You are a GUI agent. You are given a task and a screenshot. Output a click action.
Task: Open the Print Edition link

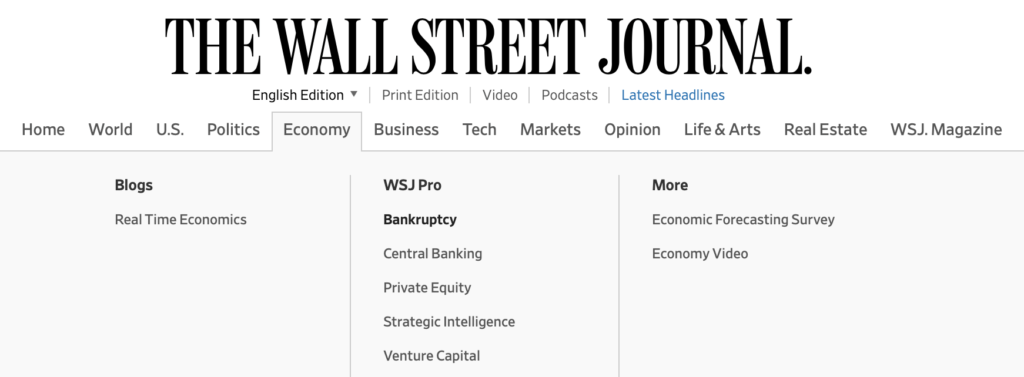tap(420, 95)
